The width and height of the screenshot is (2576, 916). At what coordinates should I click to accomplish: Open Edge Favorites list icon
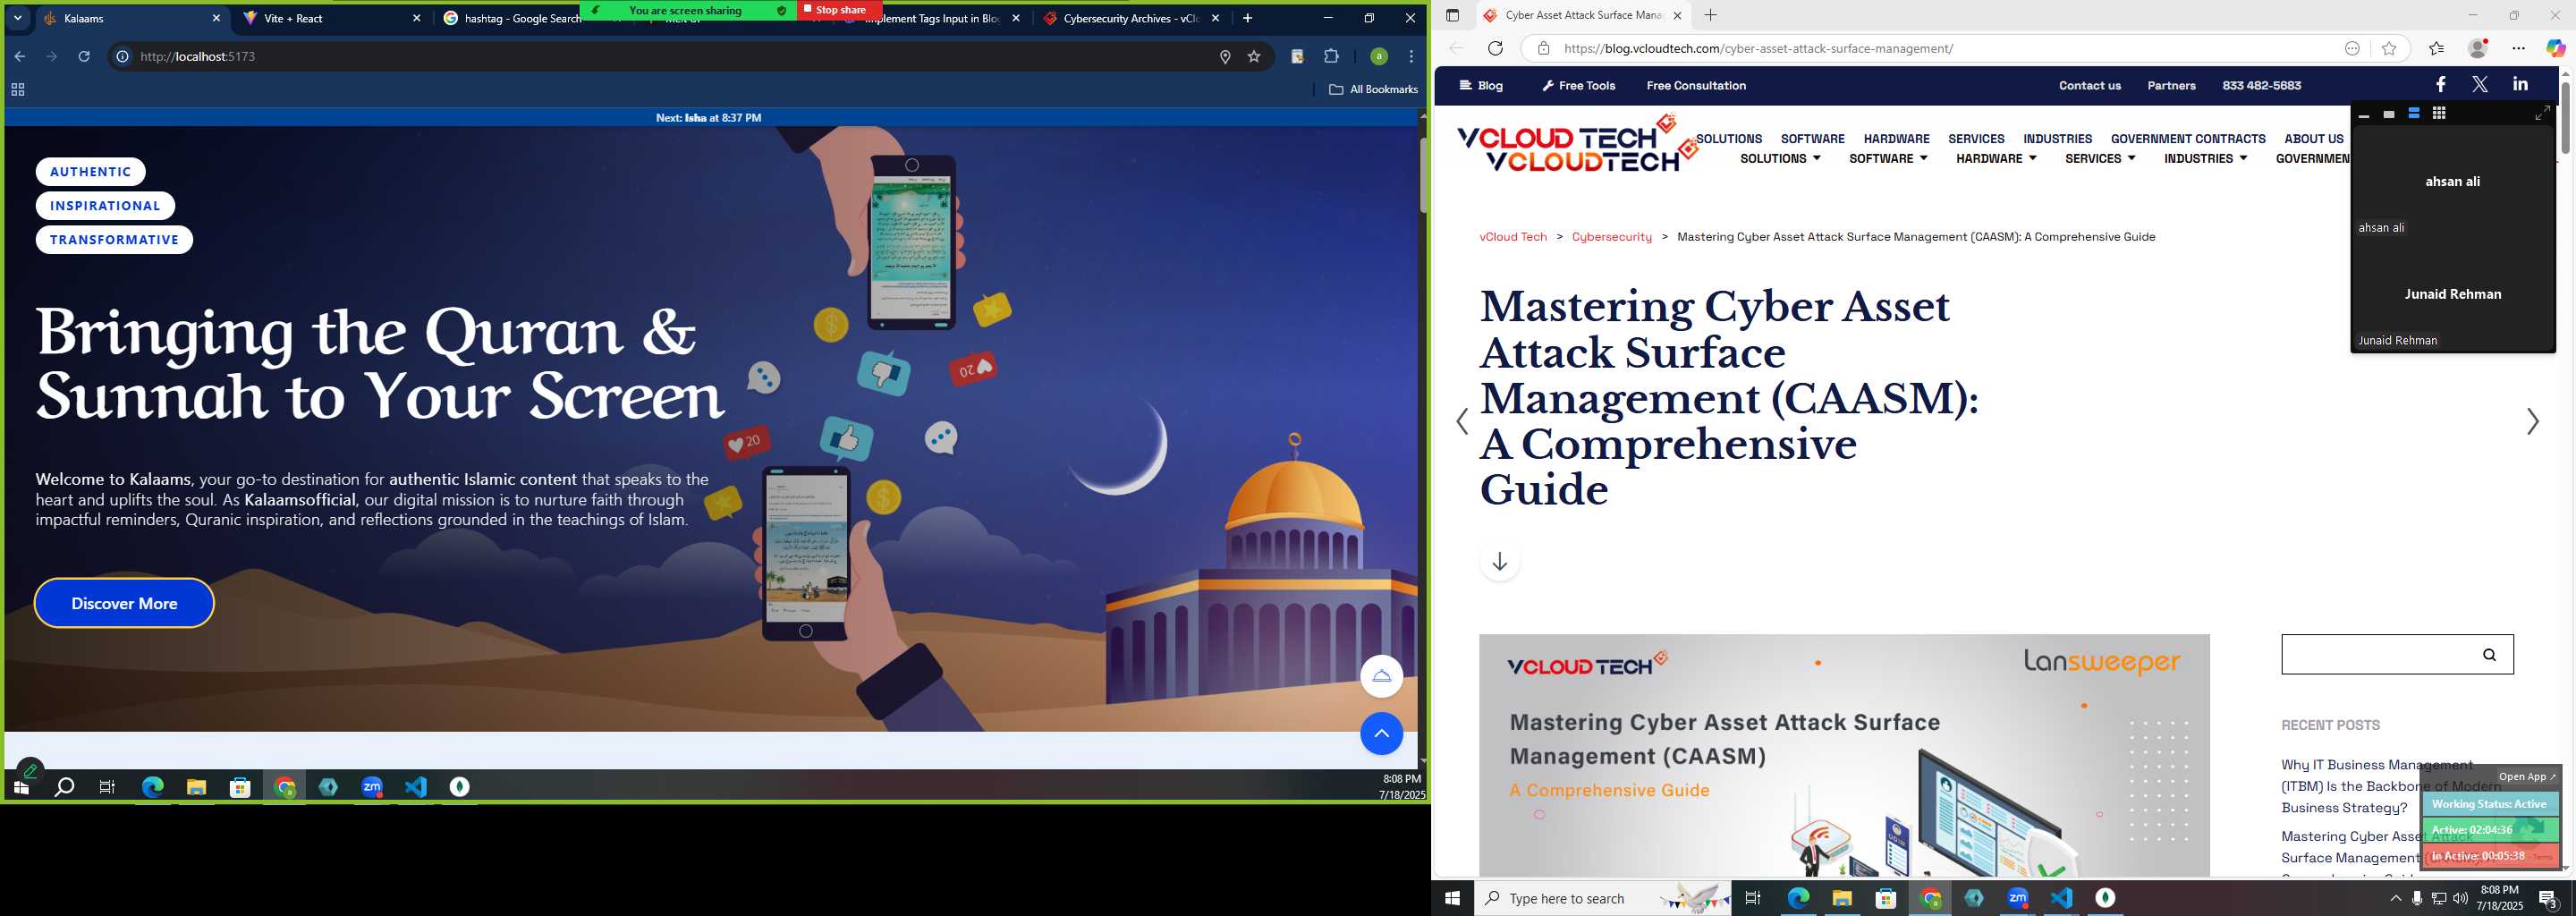(x=2436, y=48)
